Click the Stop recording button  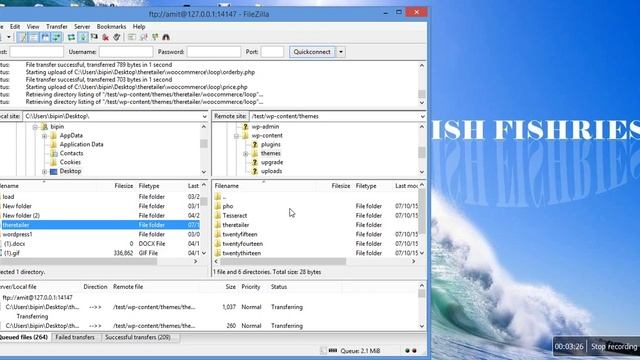click(x=613, y=347)
